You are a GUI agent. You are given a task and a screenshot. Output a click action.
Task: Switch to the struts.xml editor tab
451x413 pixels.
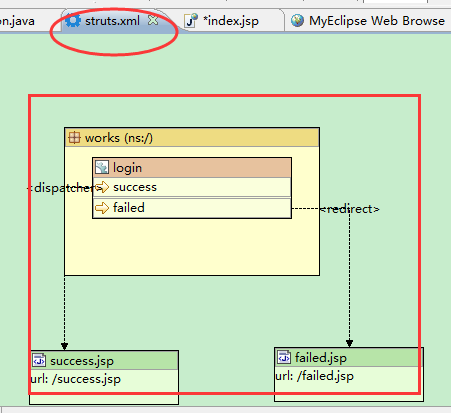pos(112,21)
